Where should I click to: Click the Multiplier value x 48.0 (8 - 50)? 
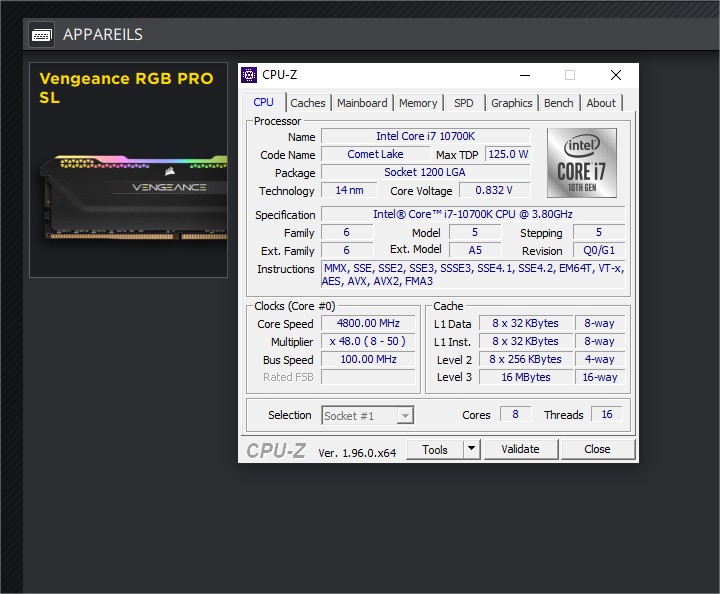click(368, 341)
